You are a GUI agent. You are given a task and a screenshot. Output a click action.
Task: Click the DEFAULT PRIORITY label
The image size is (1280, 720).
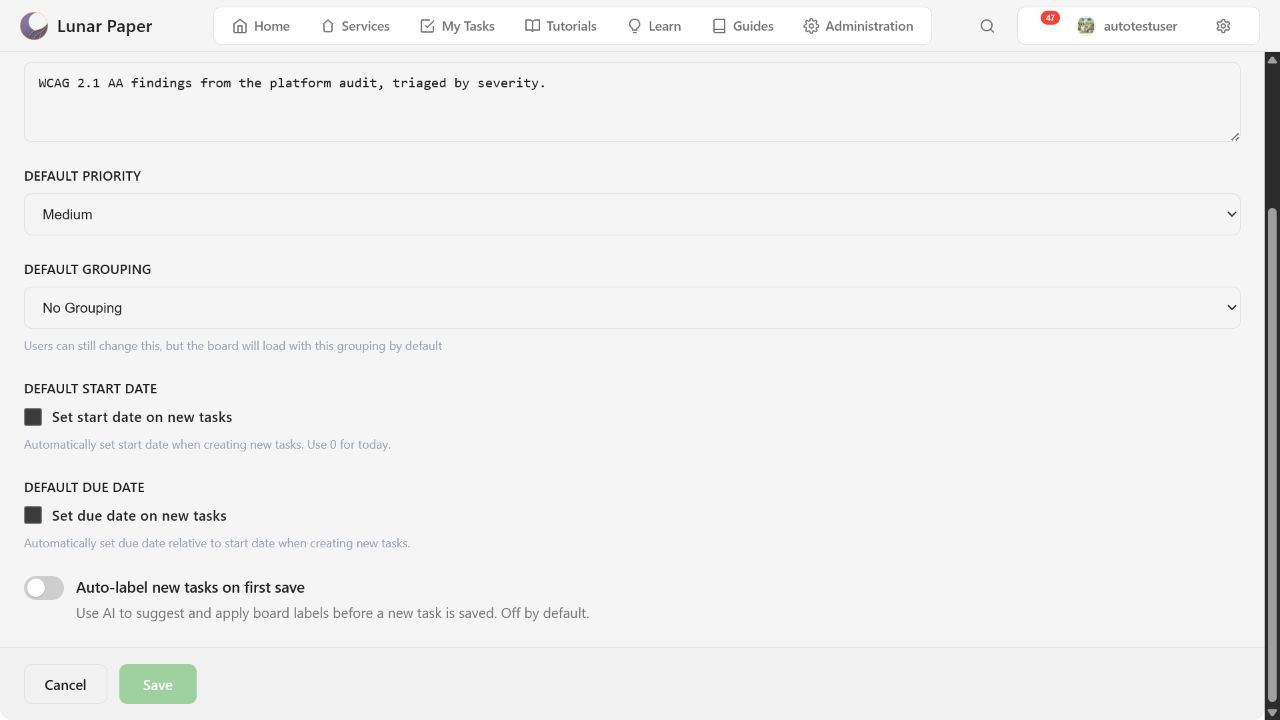click(x=82, y=176)
